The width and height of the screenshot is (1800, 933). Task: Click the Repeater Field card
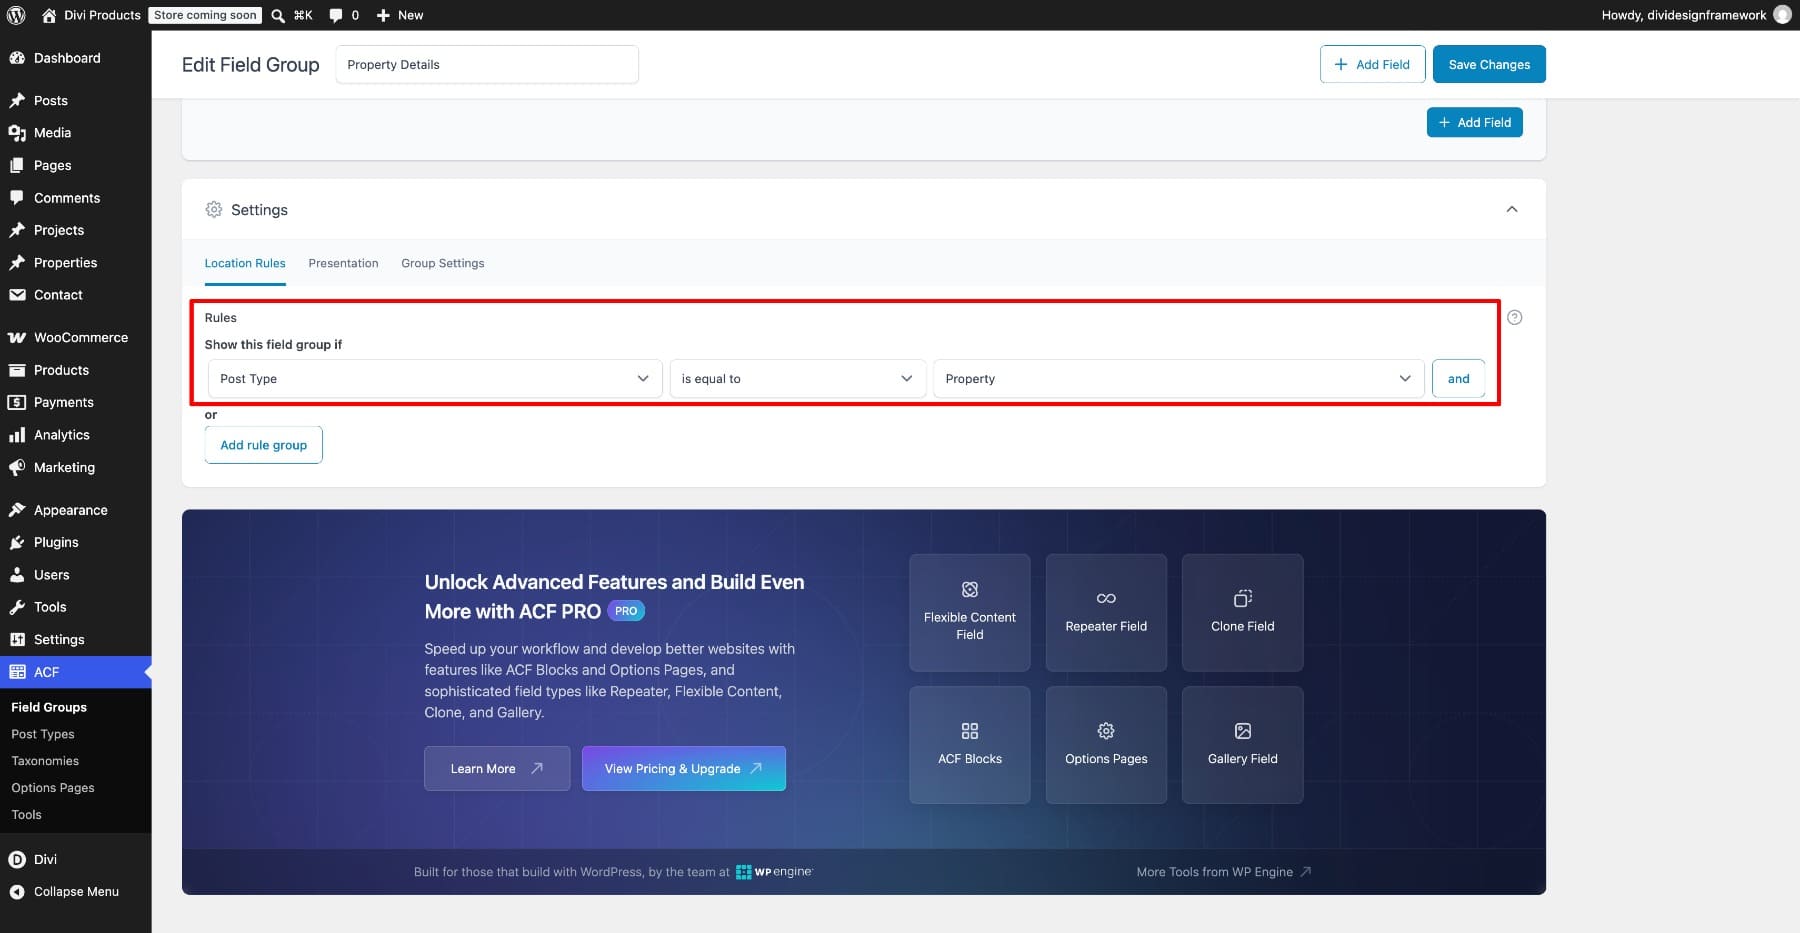pos(1106,612)
